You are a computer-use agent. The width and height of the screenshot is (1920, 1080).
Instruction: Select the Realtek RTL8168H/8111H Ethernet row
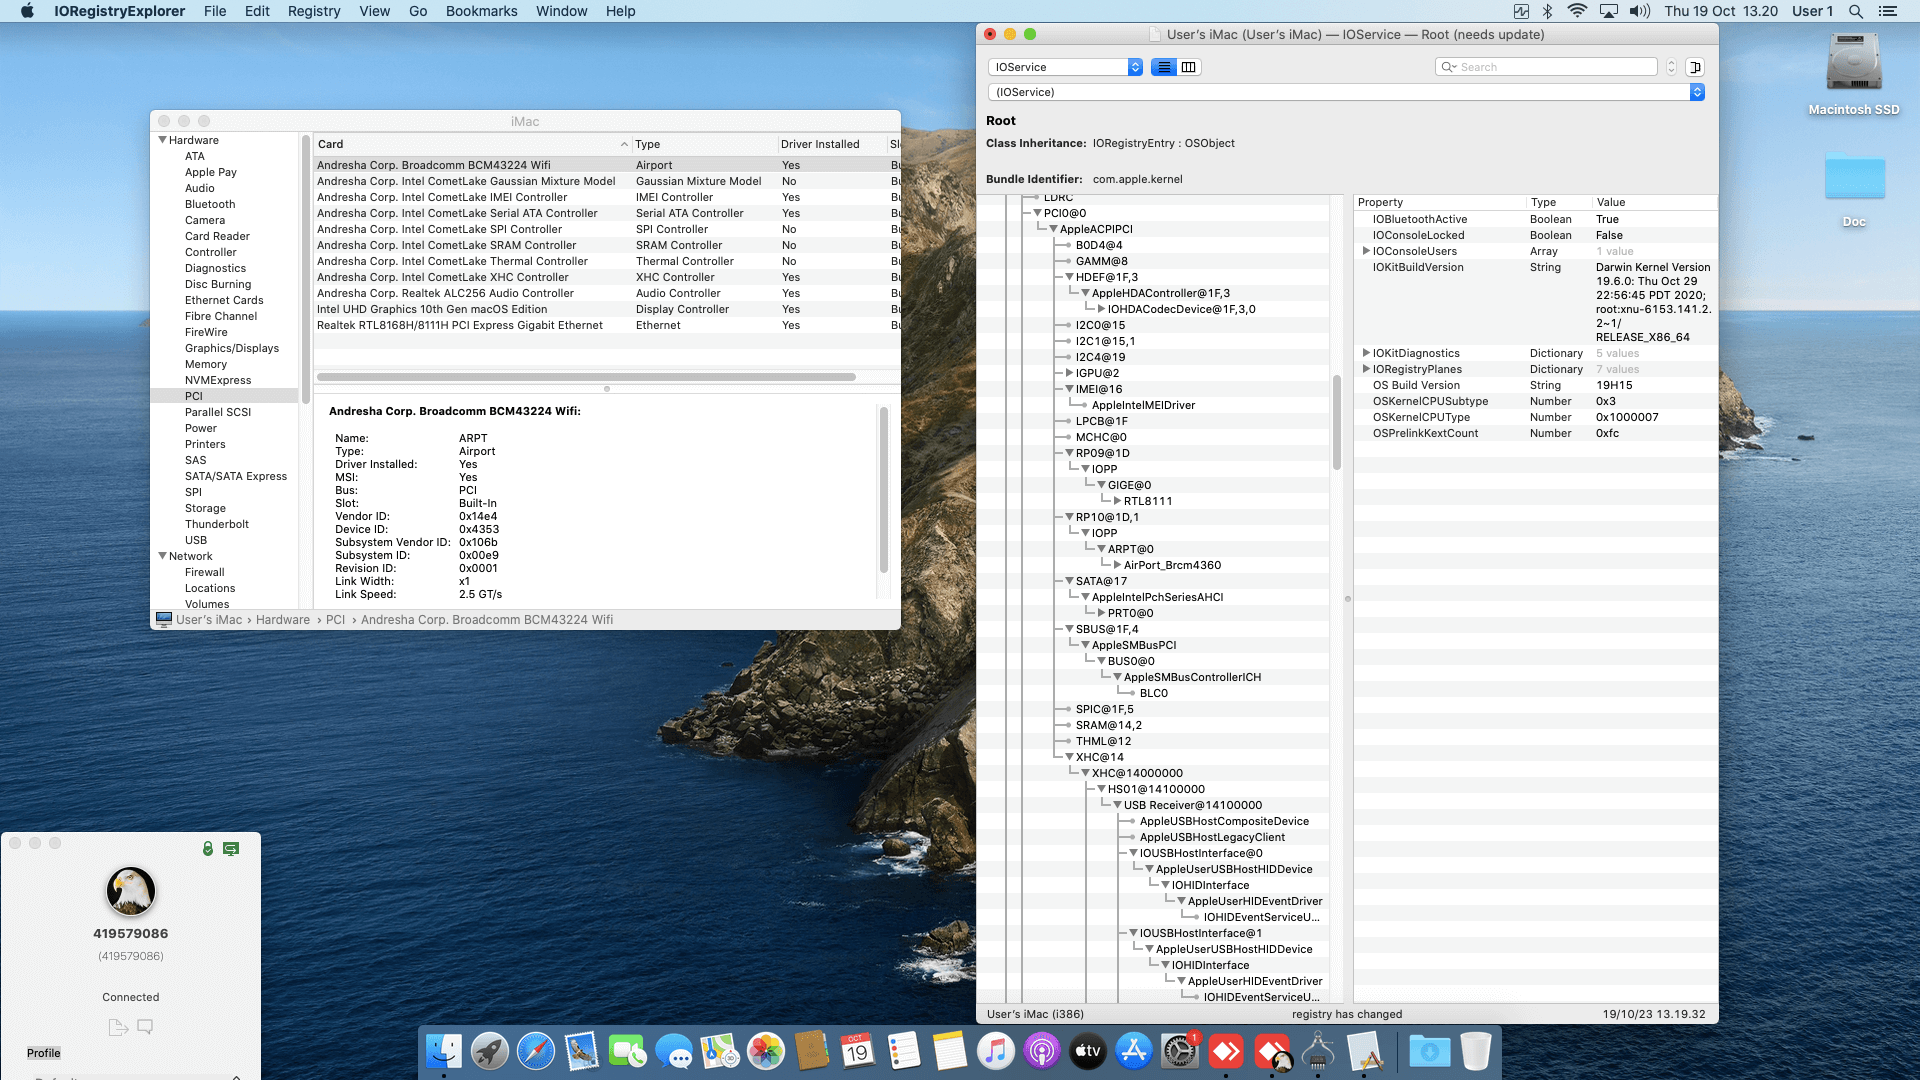[x=607, y=325]
